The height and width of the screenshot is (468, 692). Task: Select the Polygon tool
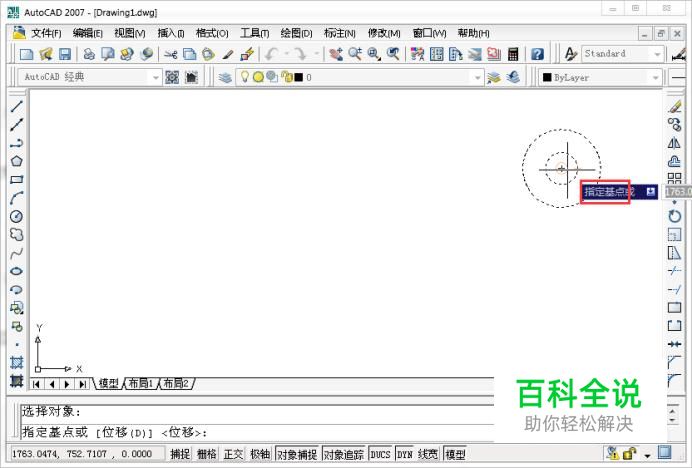point(16,161)
